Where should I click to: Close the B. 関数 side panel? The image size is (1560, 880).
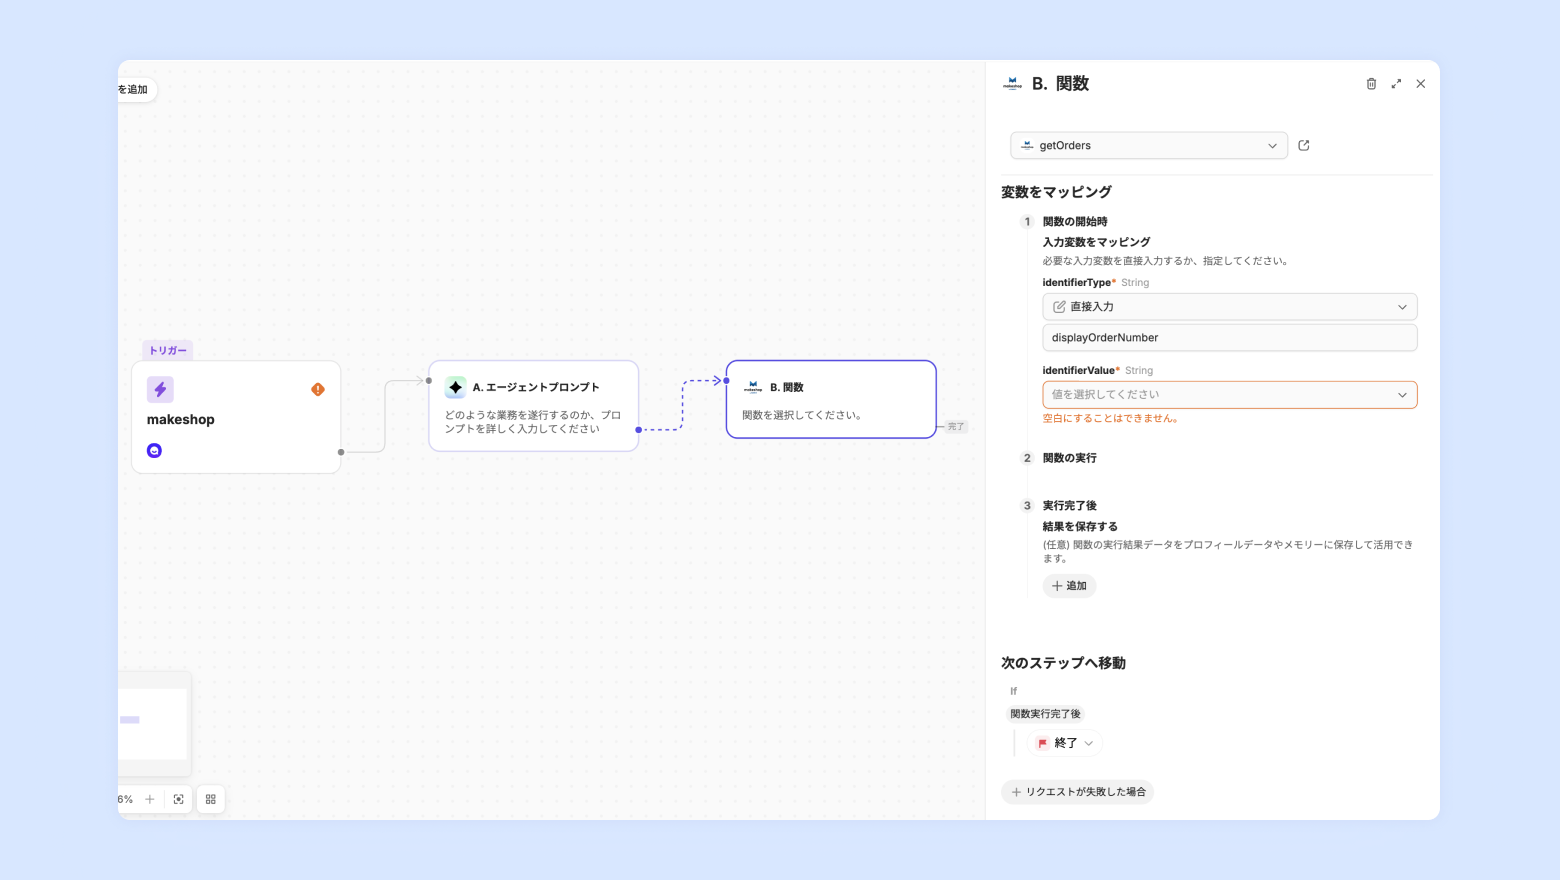click(x=1420, y=84)
